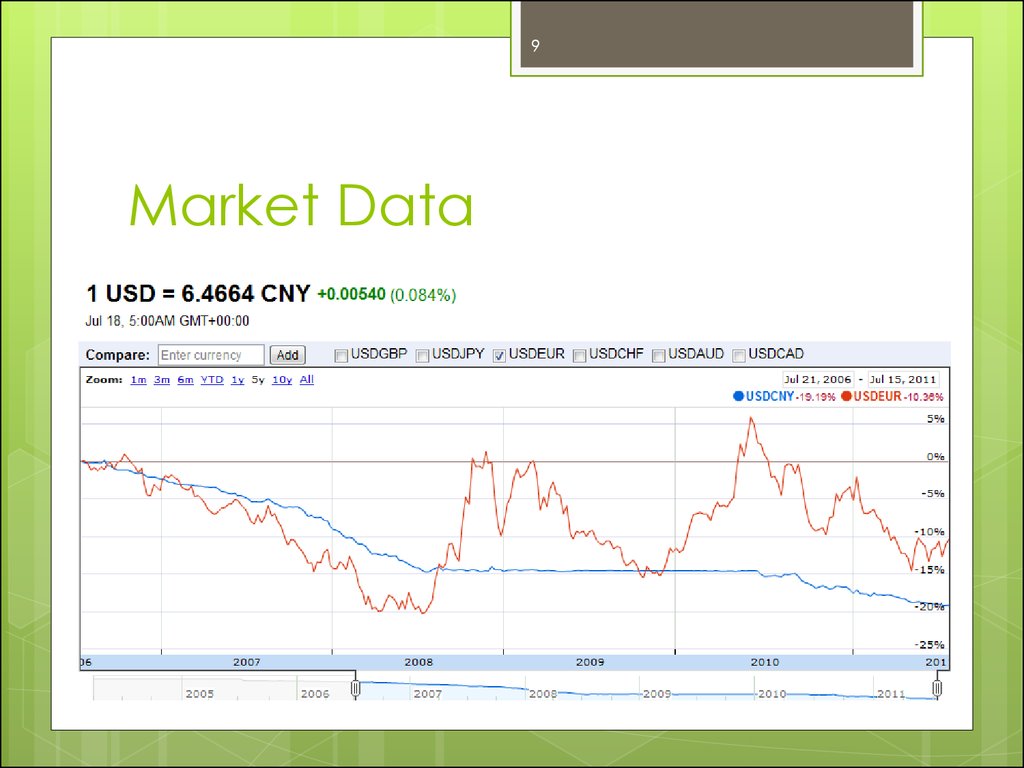The height and width of the screenshot is (768, 1024).
Task: Uncheck the USDEUR comparison checkbox
Action: 500,356
